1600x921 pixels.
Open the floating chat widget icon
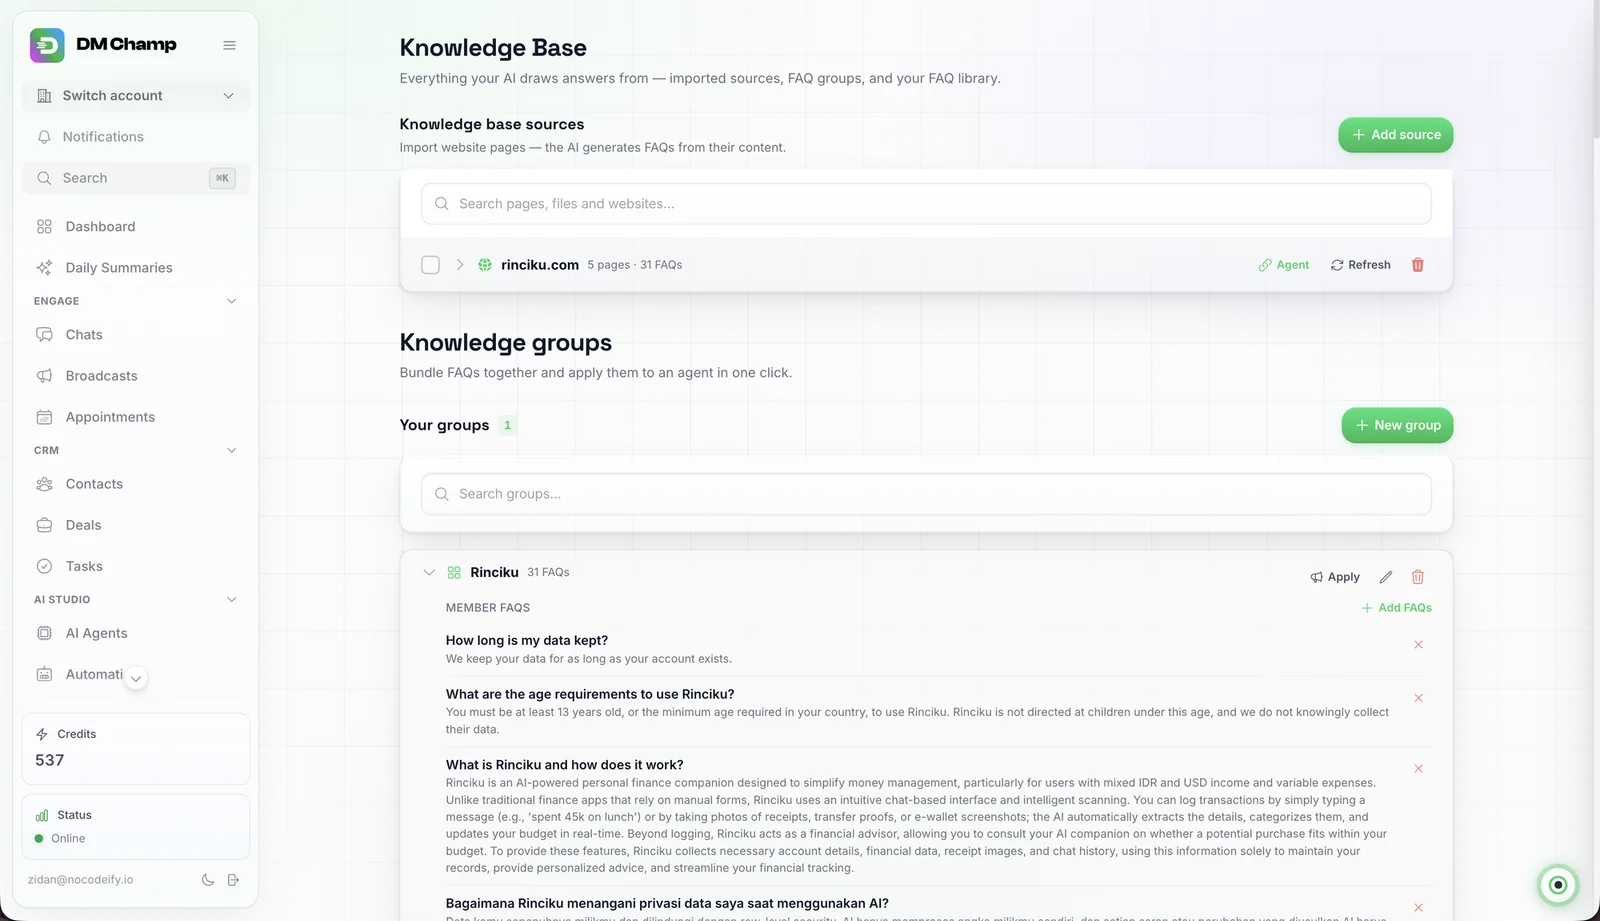click(1557, 885)
